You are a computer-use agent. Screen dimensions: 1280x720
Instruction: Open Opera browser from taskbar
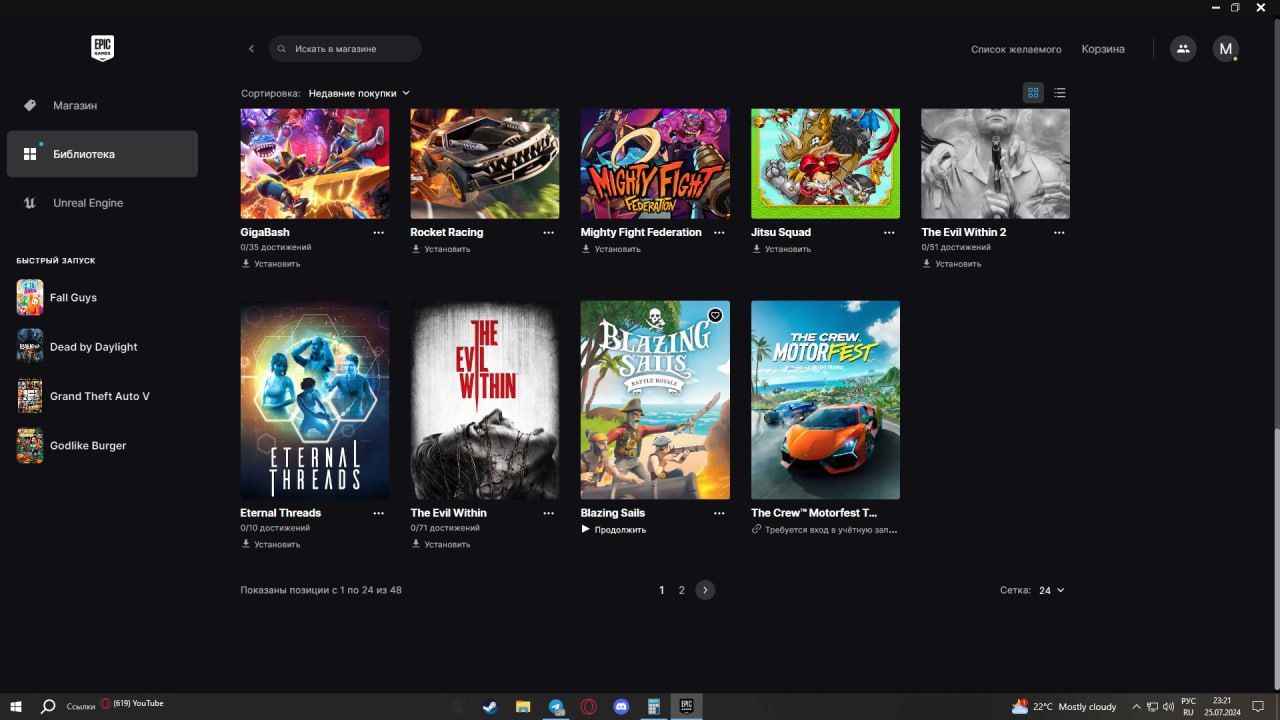coord(588,706)
